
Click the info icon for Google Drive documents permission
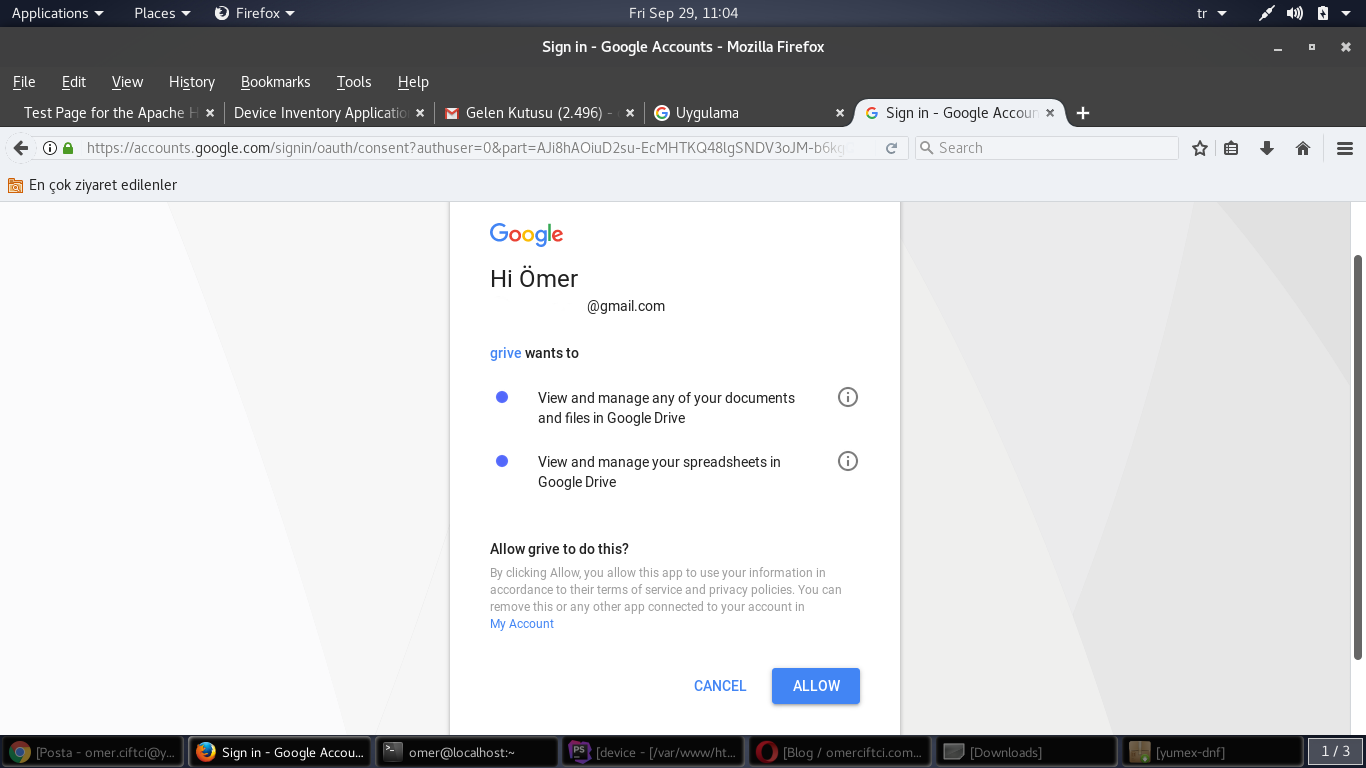847,397
